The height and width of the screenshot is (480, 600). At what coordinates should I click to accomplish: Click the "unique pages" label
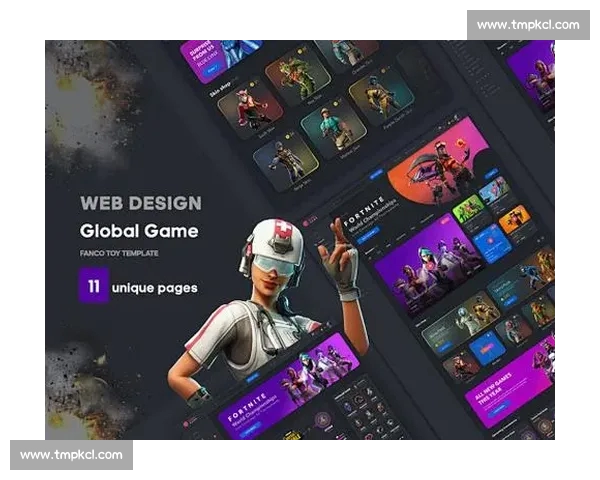155,288
